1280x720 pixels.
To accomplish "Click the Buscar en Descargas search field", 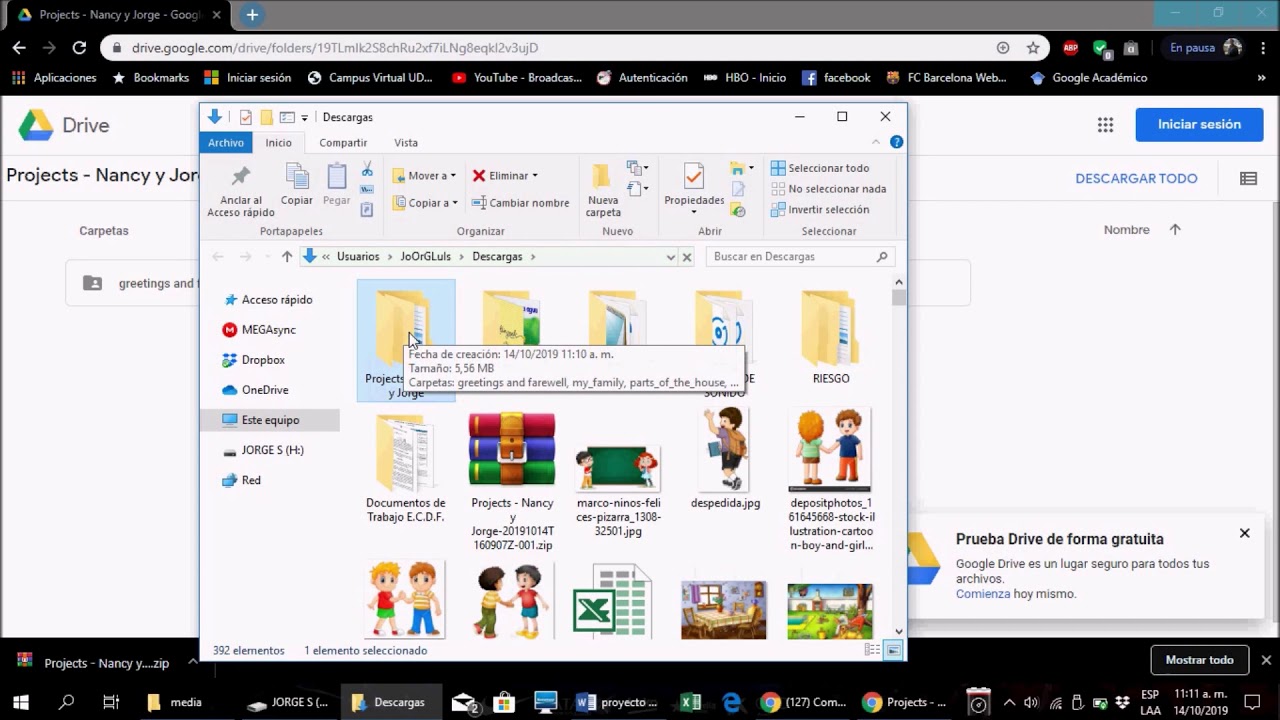I will click(x=800, y=257).
